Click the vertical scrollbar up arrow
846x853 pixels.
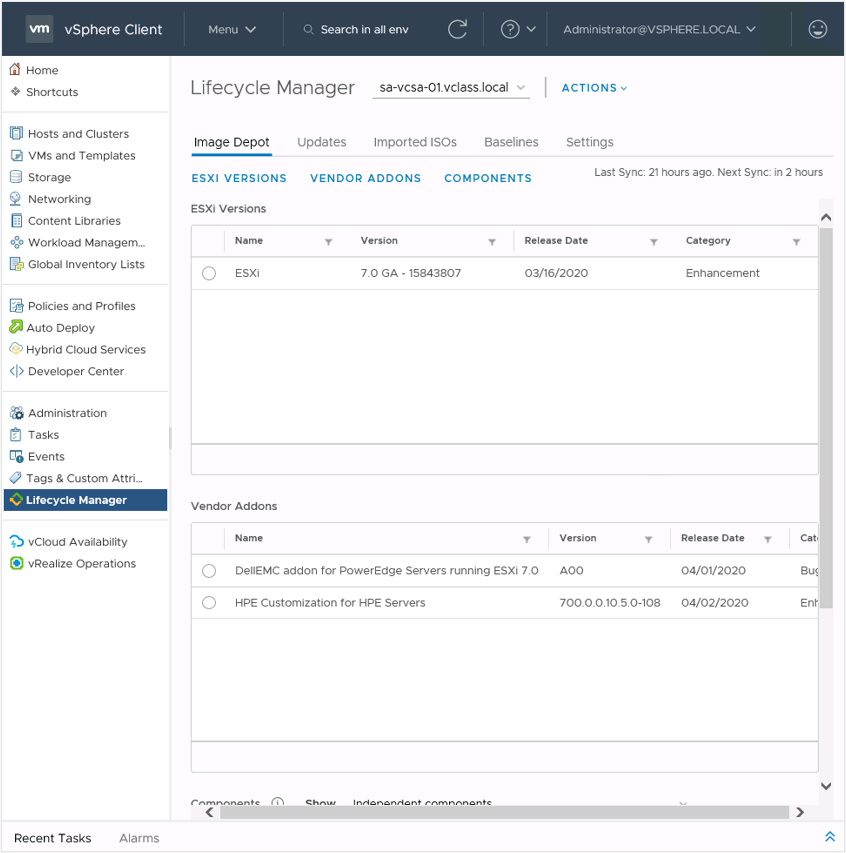(x=826, y=217)
